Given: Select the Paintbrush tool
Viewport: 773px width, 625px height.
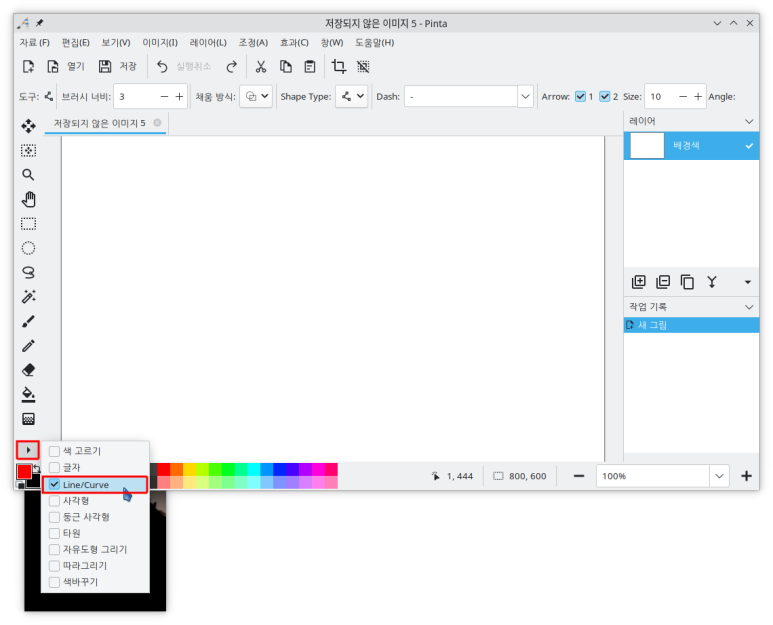Looking at the screenshot, I should (x=28, y=321).
